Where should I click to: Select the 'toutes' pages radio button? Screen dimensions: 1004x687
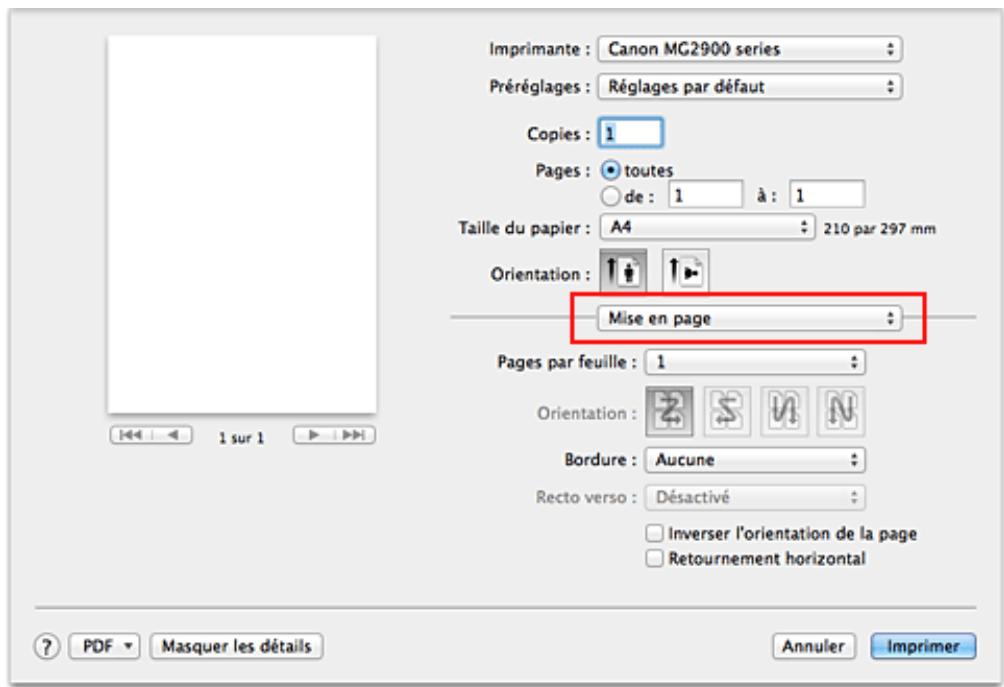pos(611,170)
